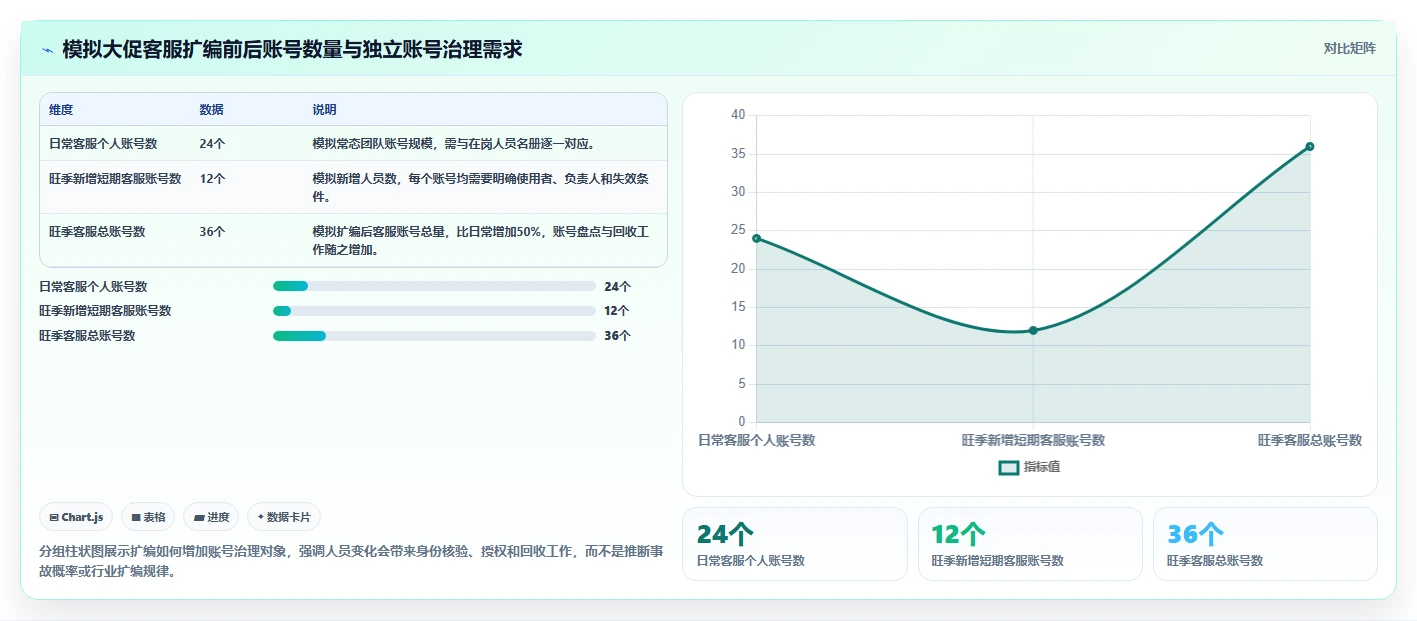Click the lightning icon beside the title
Screen dimensions: 1417x621
(47, 50)
